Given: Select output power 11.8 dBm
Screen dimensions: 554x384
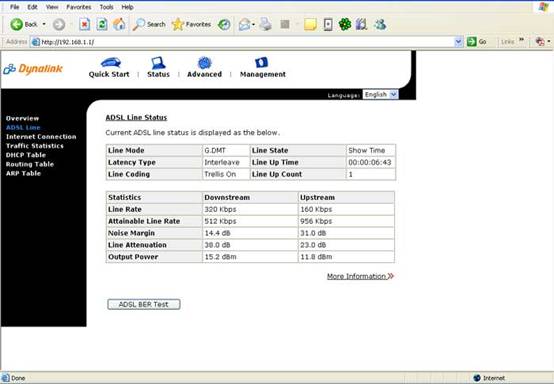Looking at the screenshot, I should pyautogui.click(x=316, y=257).
